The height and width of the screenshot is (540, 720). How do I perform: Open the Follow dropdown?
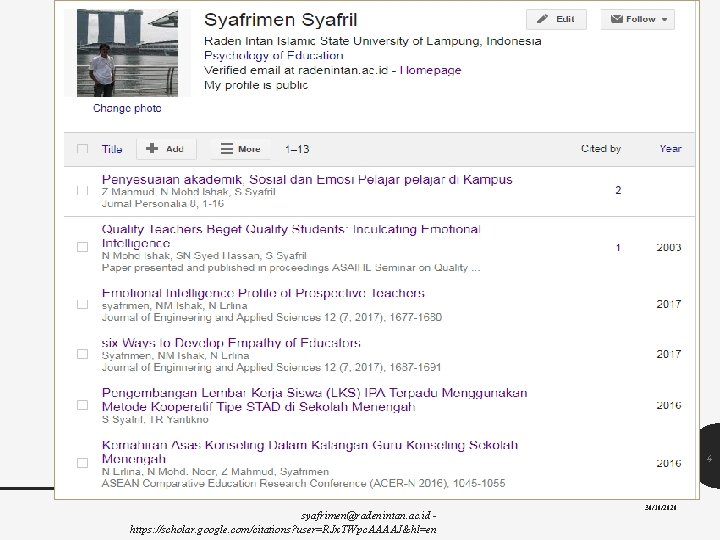tap(638, 19)
